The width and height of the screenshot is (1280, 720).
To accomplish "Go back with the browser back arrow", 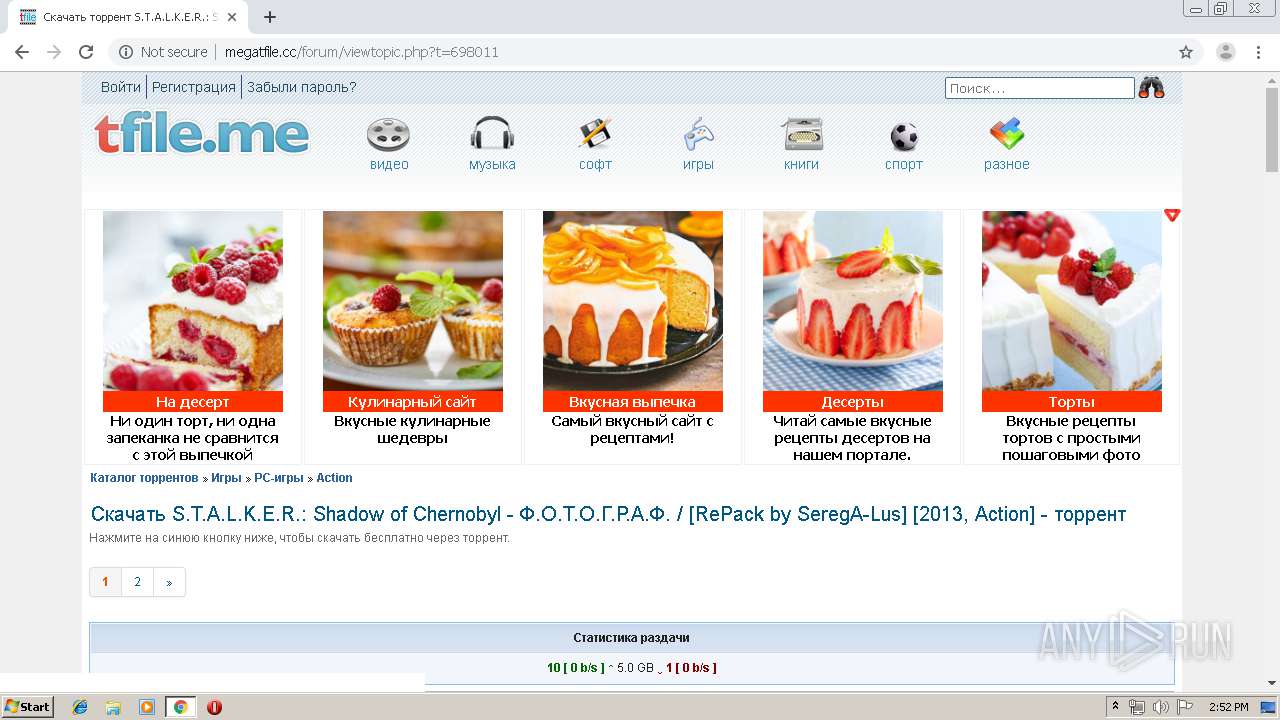I will click(x=22, y=52).
